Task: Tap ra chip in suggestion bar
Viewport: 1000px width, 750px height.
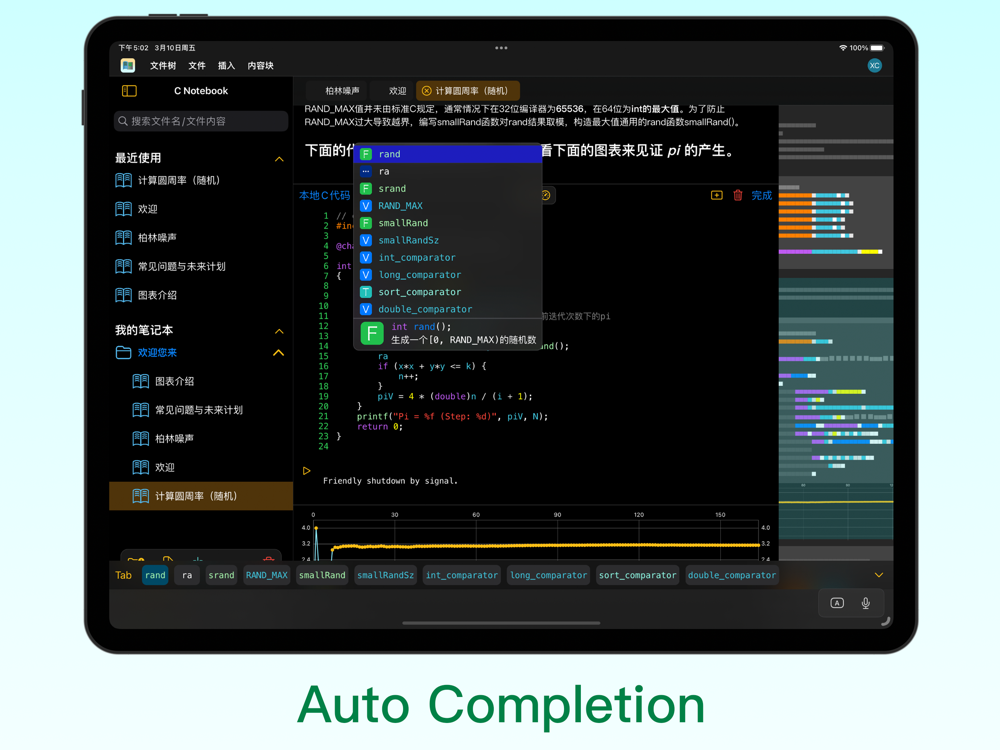Action: [187, 575]
